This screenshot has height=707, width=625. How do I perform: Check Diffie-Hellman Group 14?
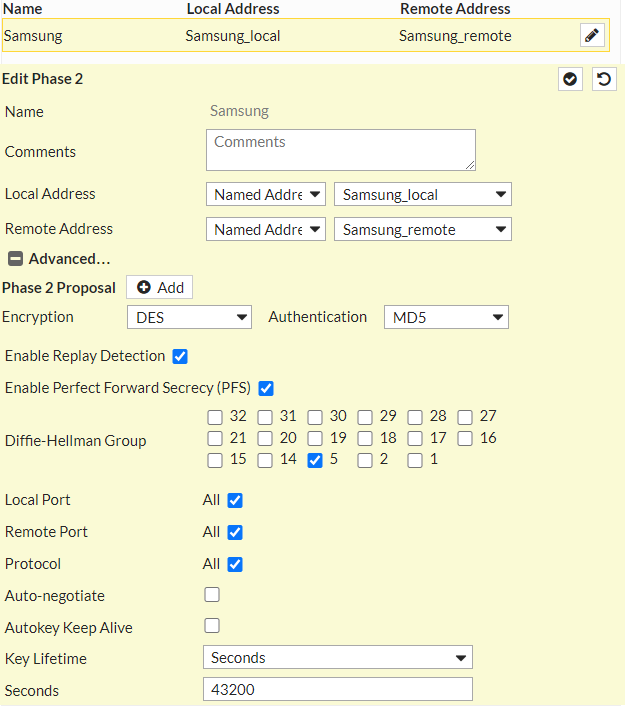[265, 460]
